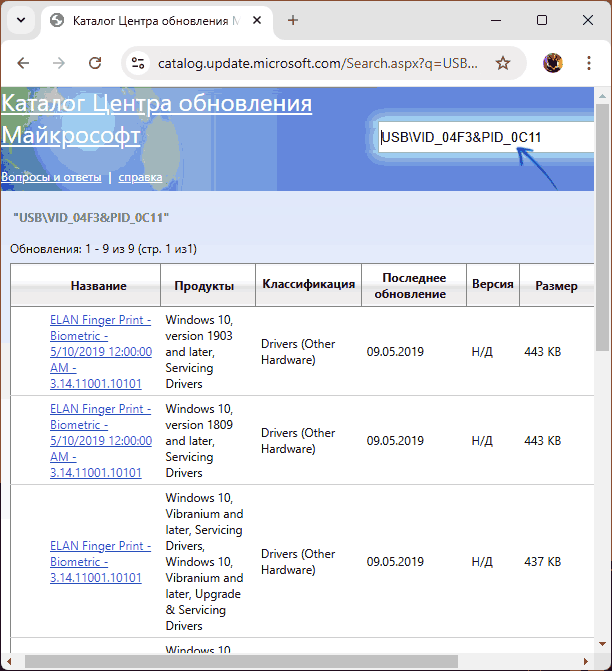Sort by the Название column header
The width and height of the screenshot is (612, 671).
click(x=98, y=286)
